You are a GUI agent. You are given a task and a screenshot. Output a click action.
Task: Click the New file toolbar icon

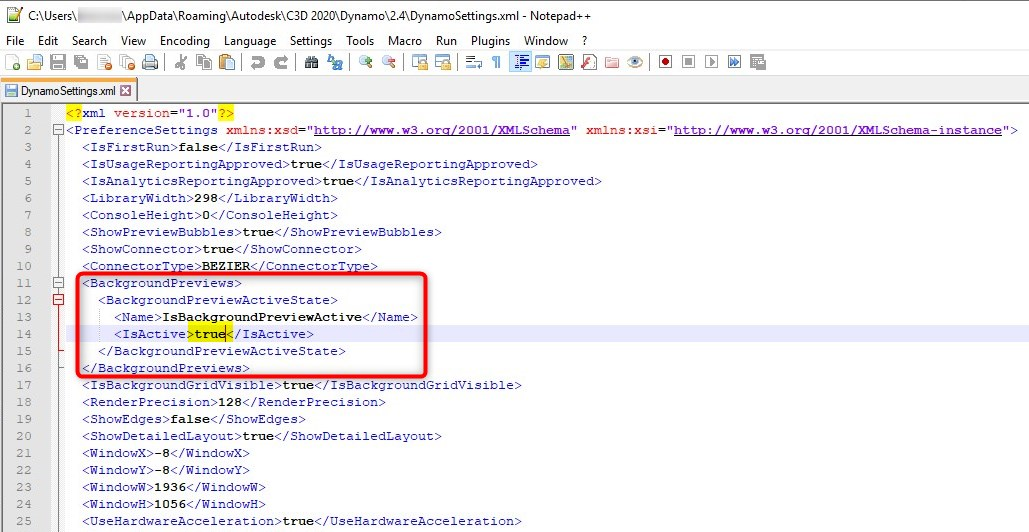12,62
